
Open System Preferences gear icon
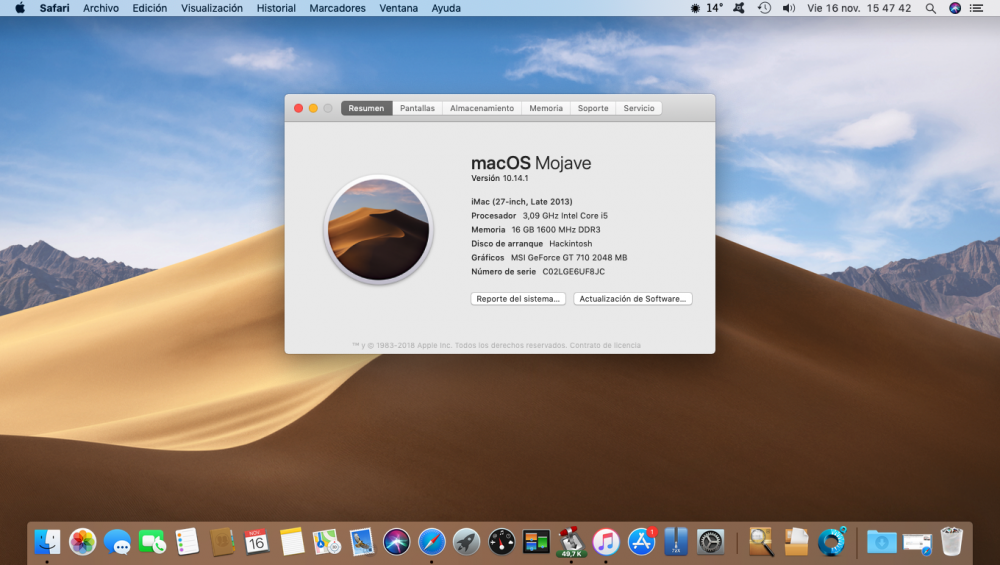tap(710, 542)
